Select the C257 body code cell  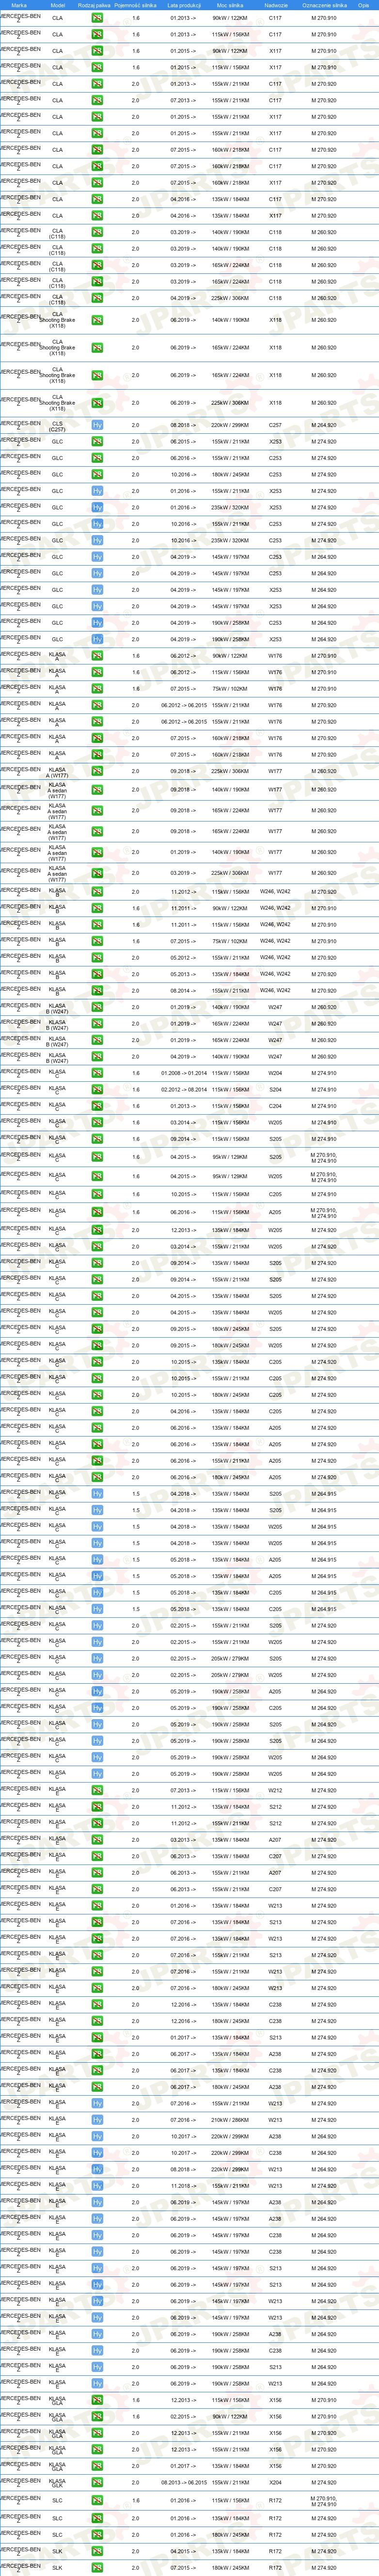pyautogui.click(x=275, y=425)
